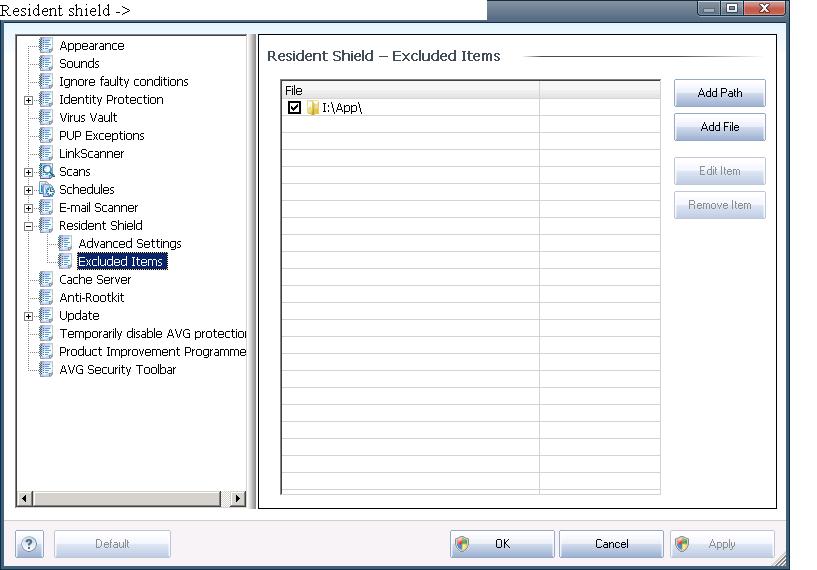Expand the Update tree node

tap(29, 316)
